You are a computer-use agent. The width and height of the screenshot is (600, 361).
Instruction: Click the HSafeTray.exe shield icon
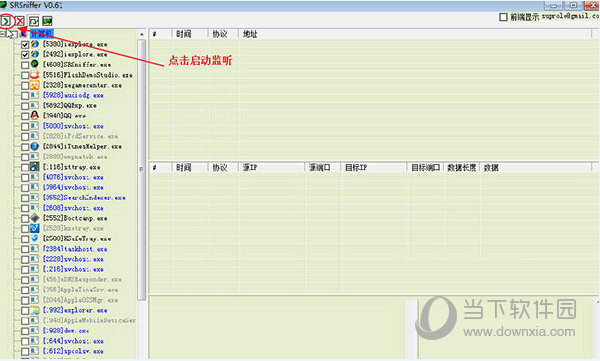[35, 238]
